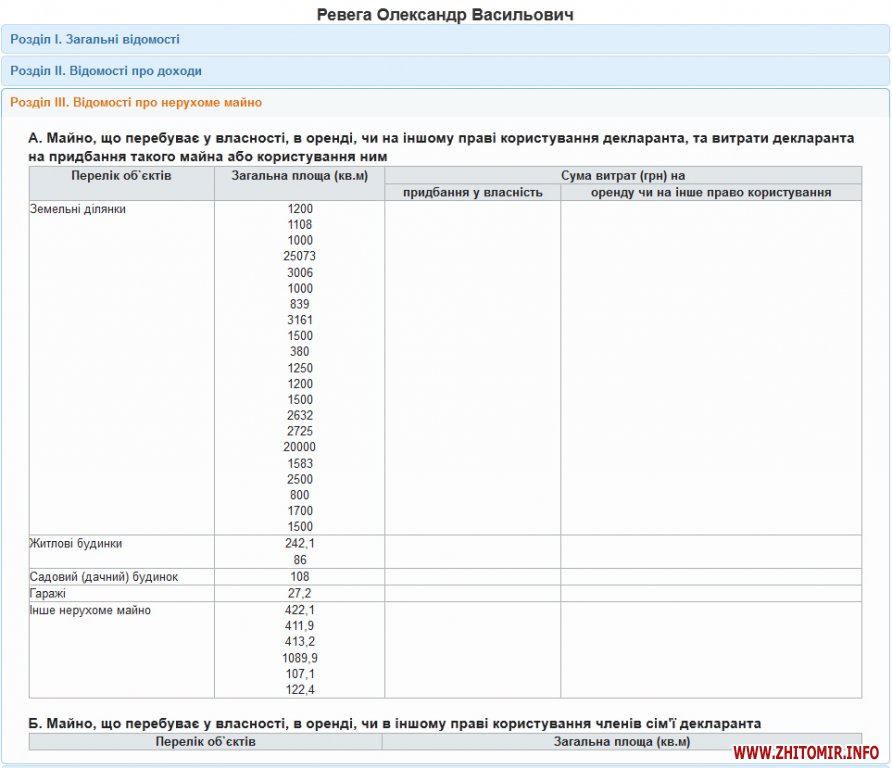The width and height of the screenshot is (892, 768).
Task: Click the land plot area value 20000
Action: tap(299, 448)
